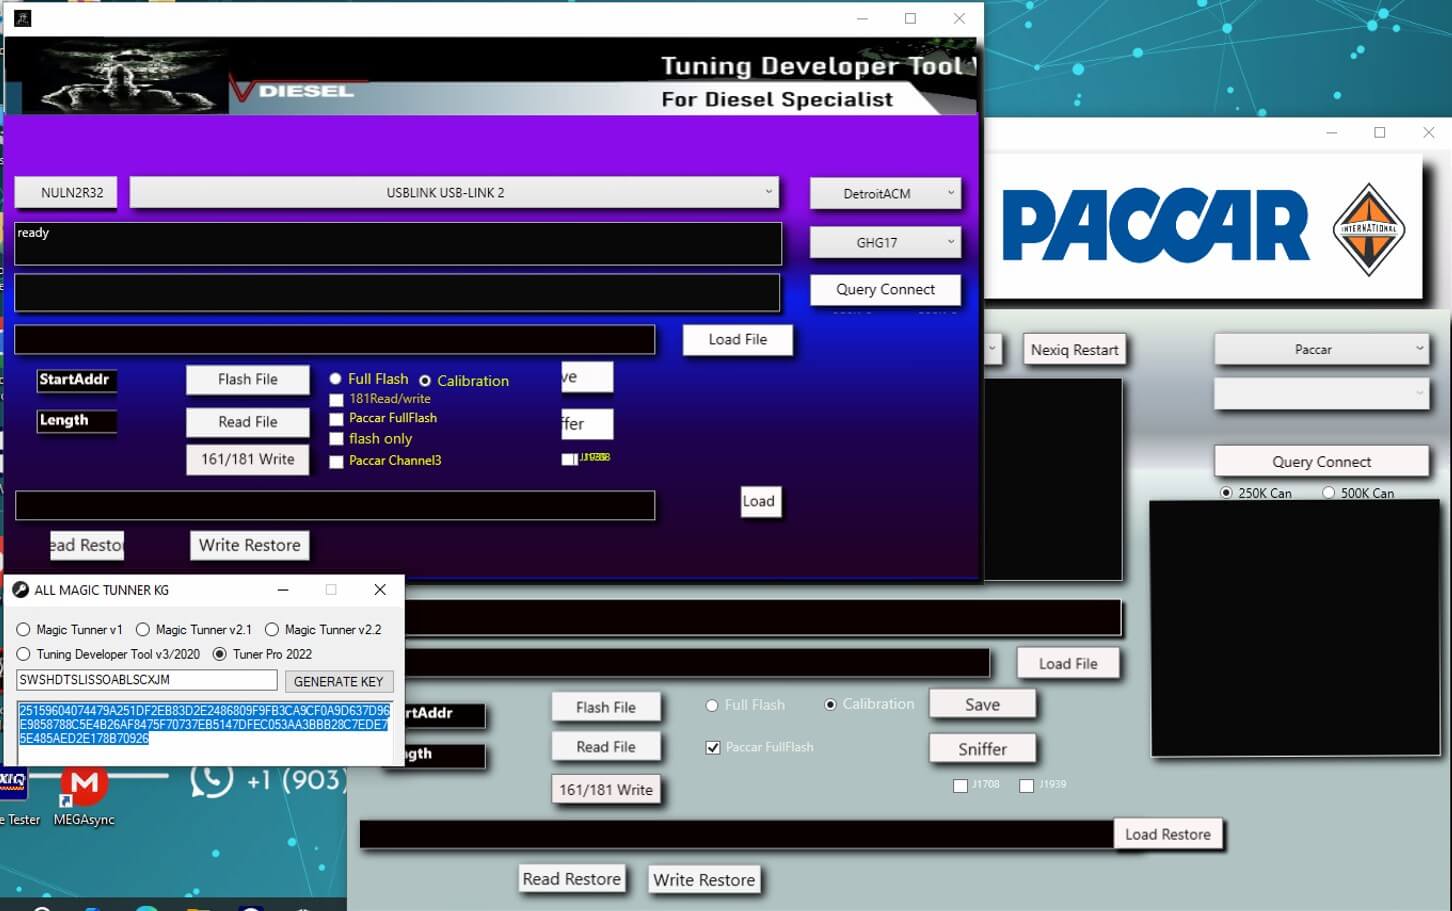Choose the Magic Tunner v2.1 option

click(x=143, y=629)
